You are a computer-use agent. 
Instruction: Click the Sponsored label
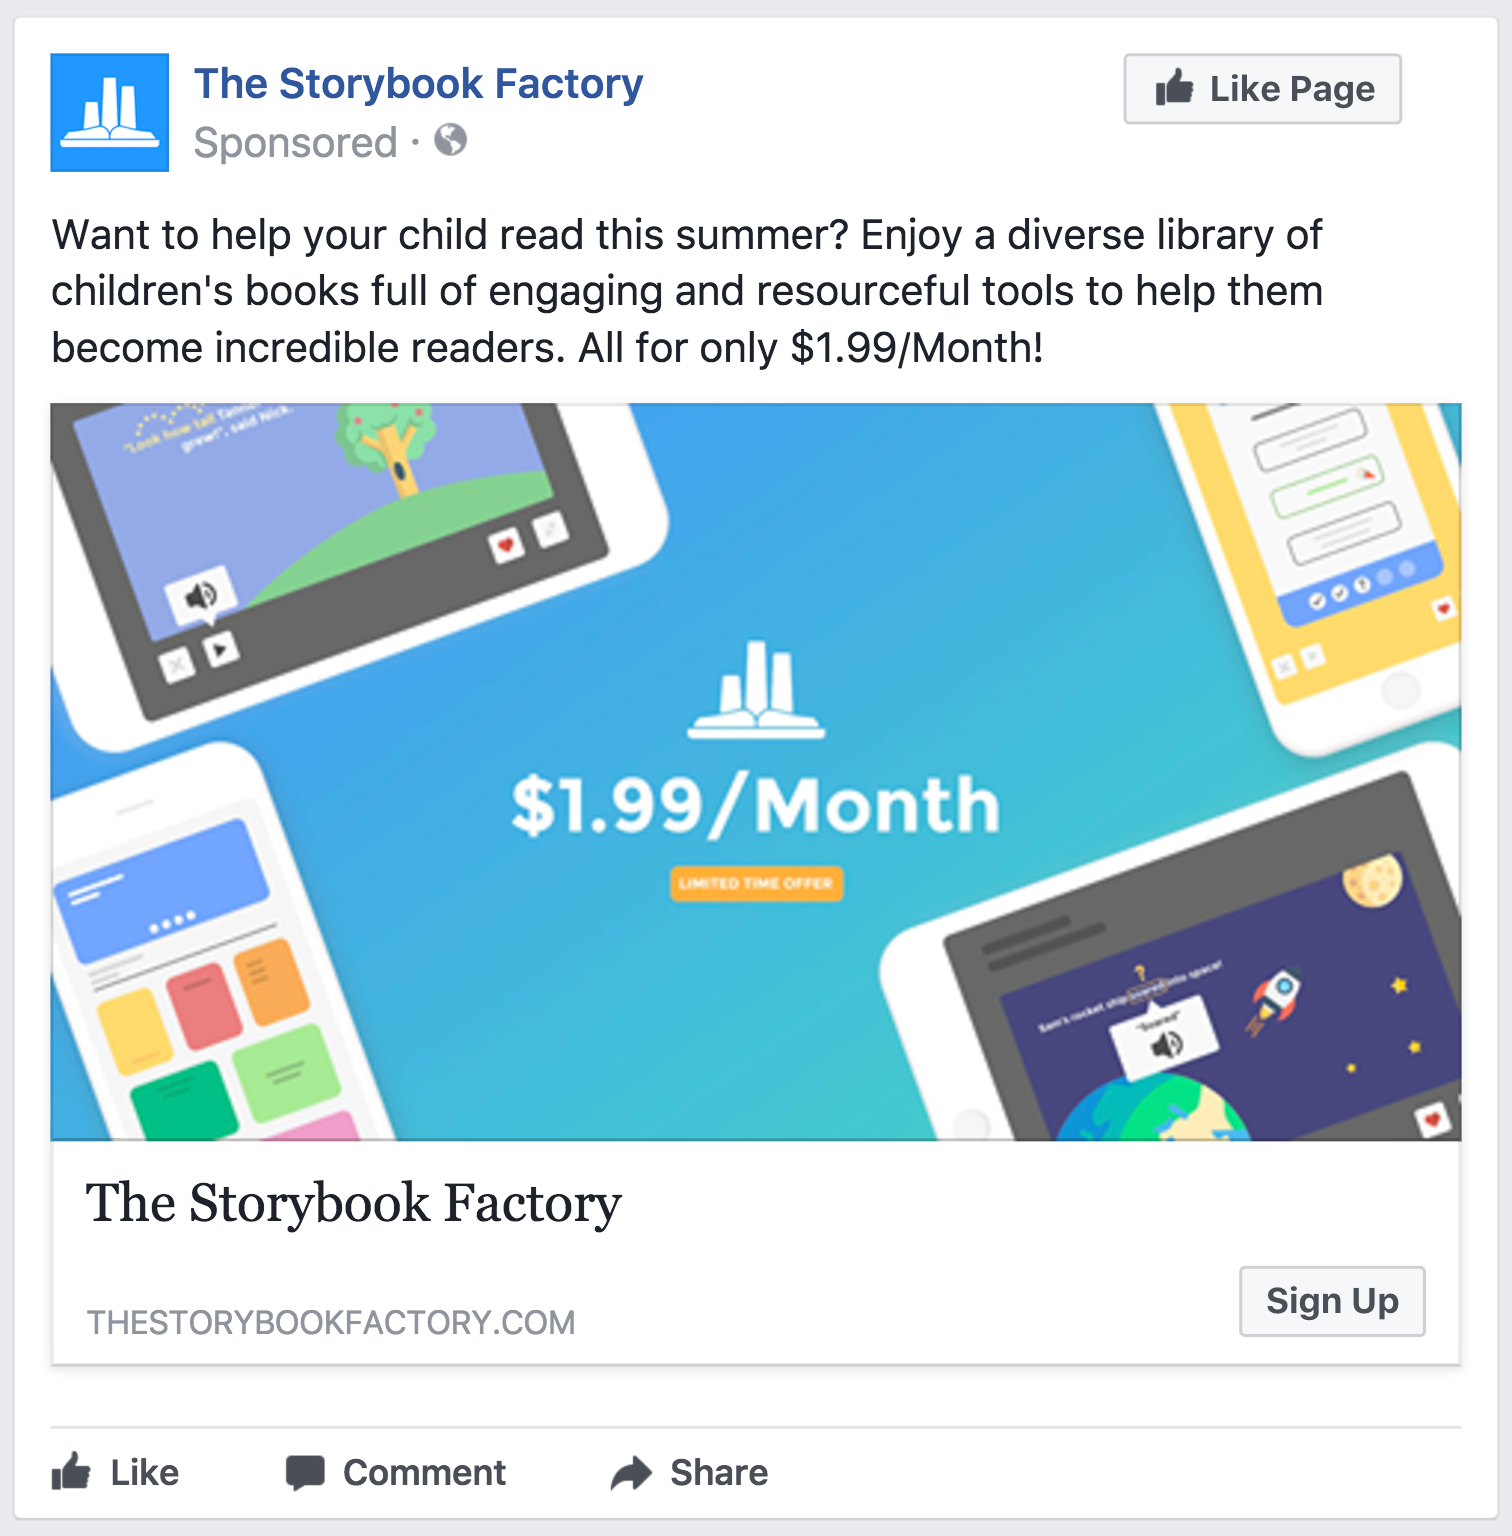coord(295,143)
